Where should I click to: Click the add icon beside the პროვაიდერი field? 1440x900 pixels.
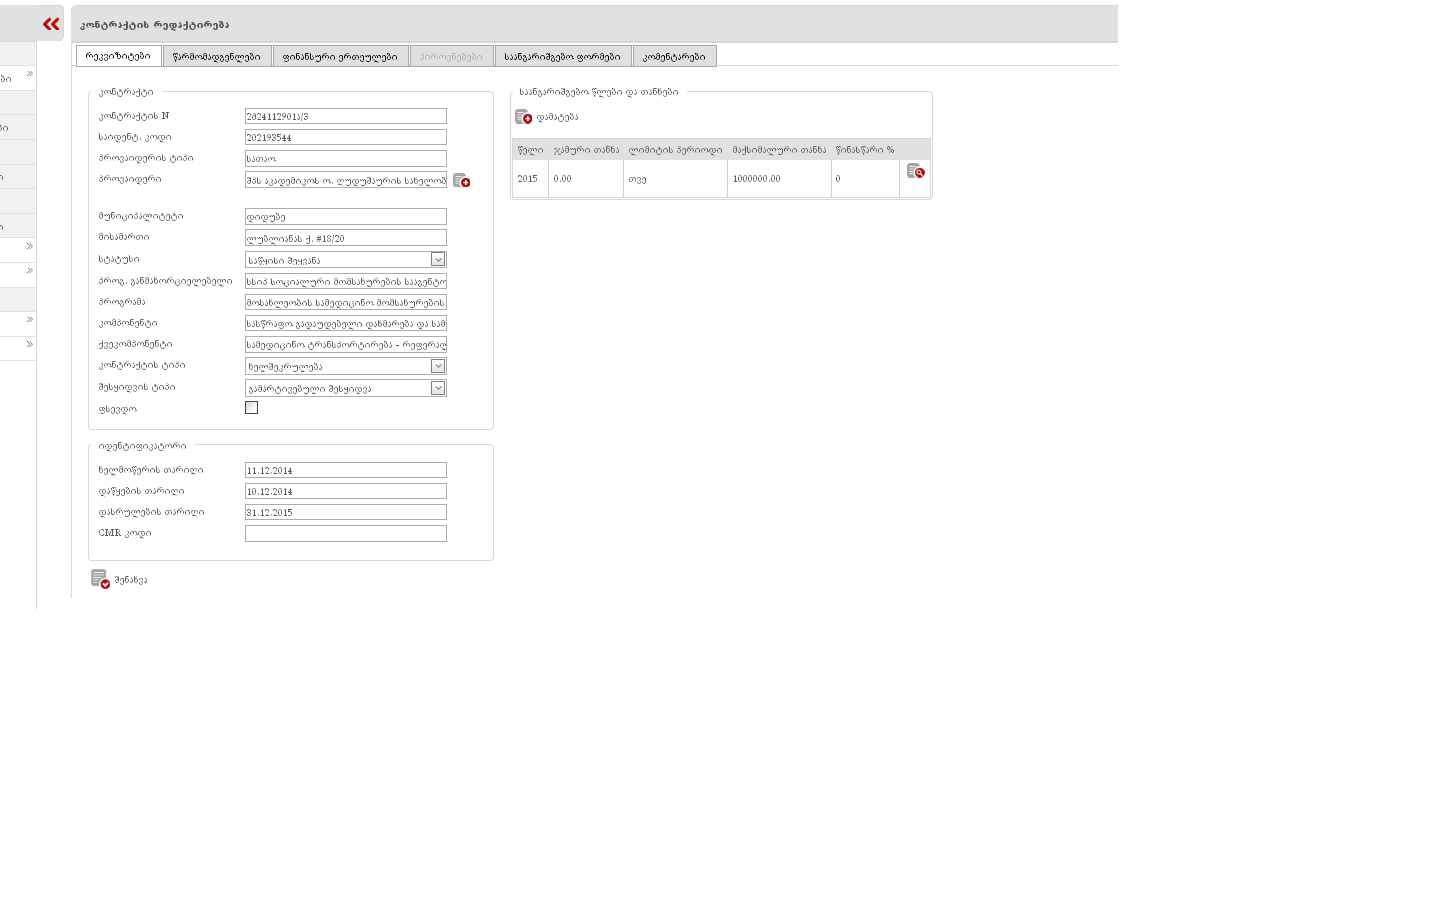click(461, 180)
